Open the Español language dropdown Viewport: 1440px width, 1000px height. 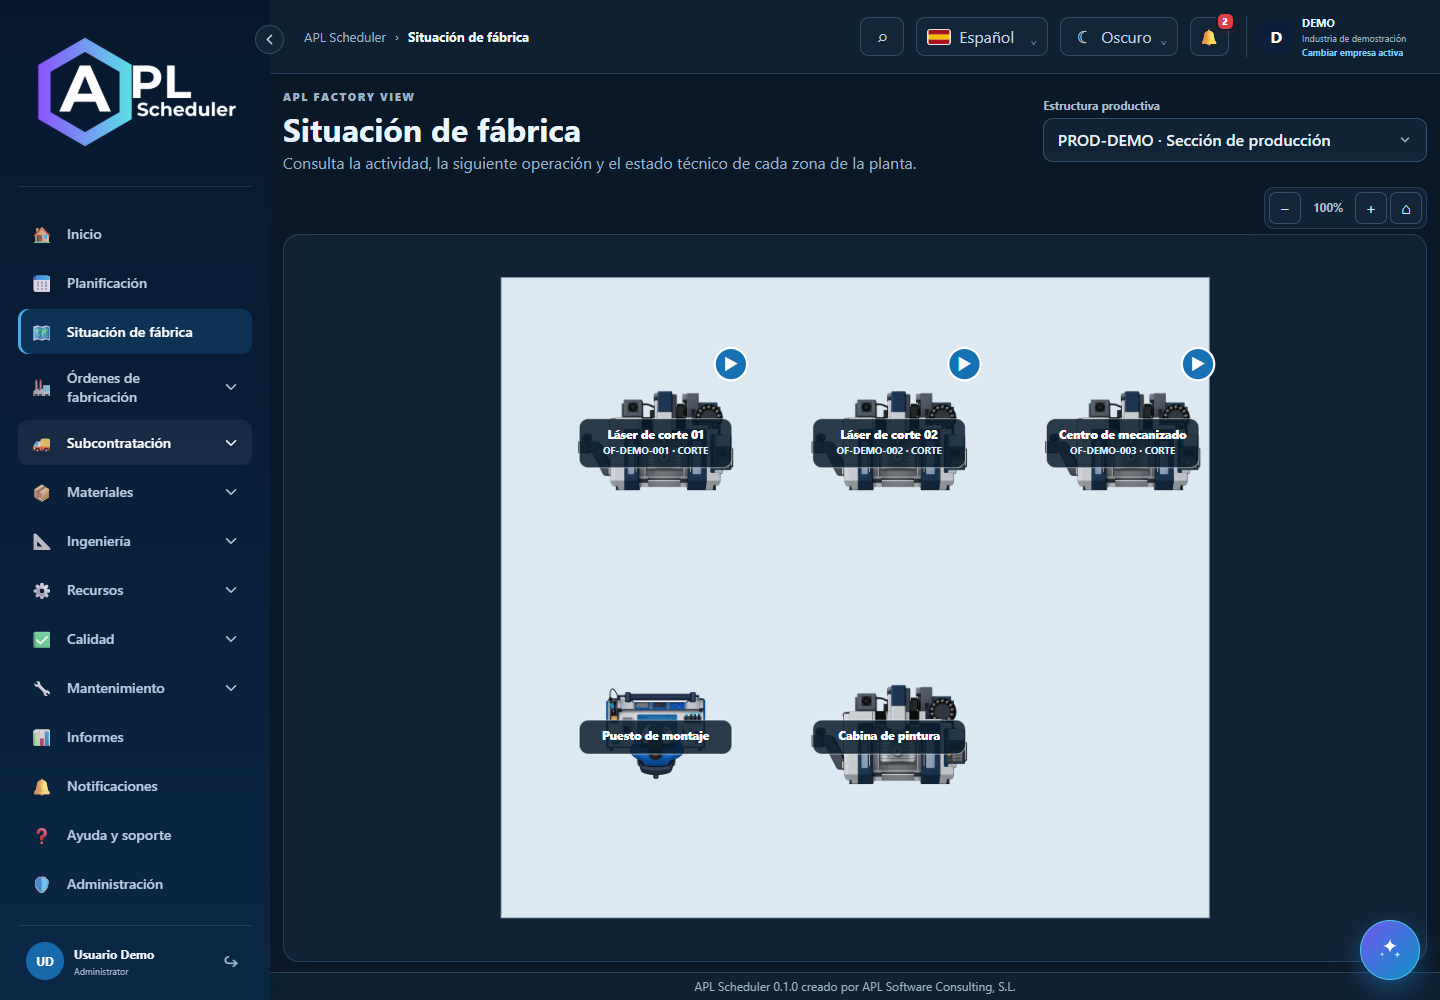(x=982, y=37)
